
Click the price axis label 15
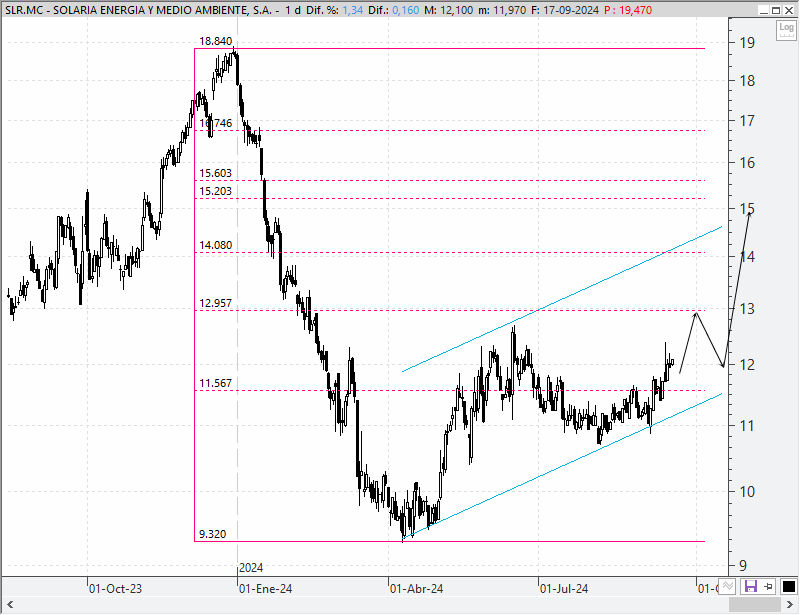coord(747,209)
